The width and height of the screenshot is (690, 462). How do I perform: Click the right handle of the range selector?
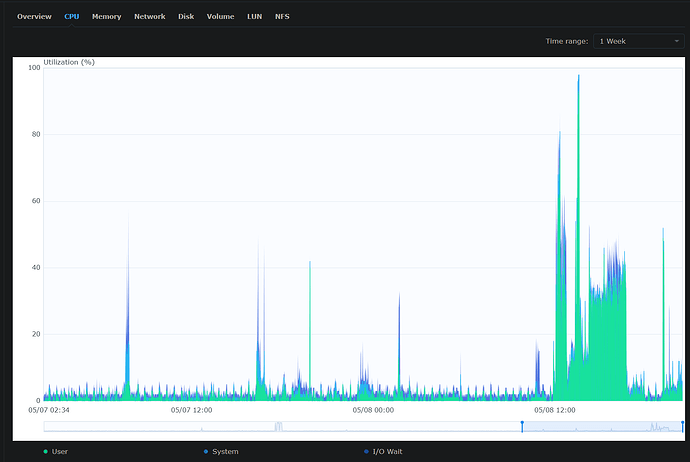[x=683, y=426]
